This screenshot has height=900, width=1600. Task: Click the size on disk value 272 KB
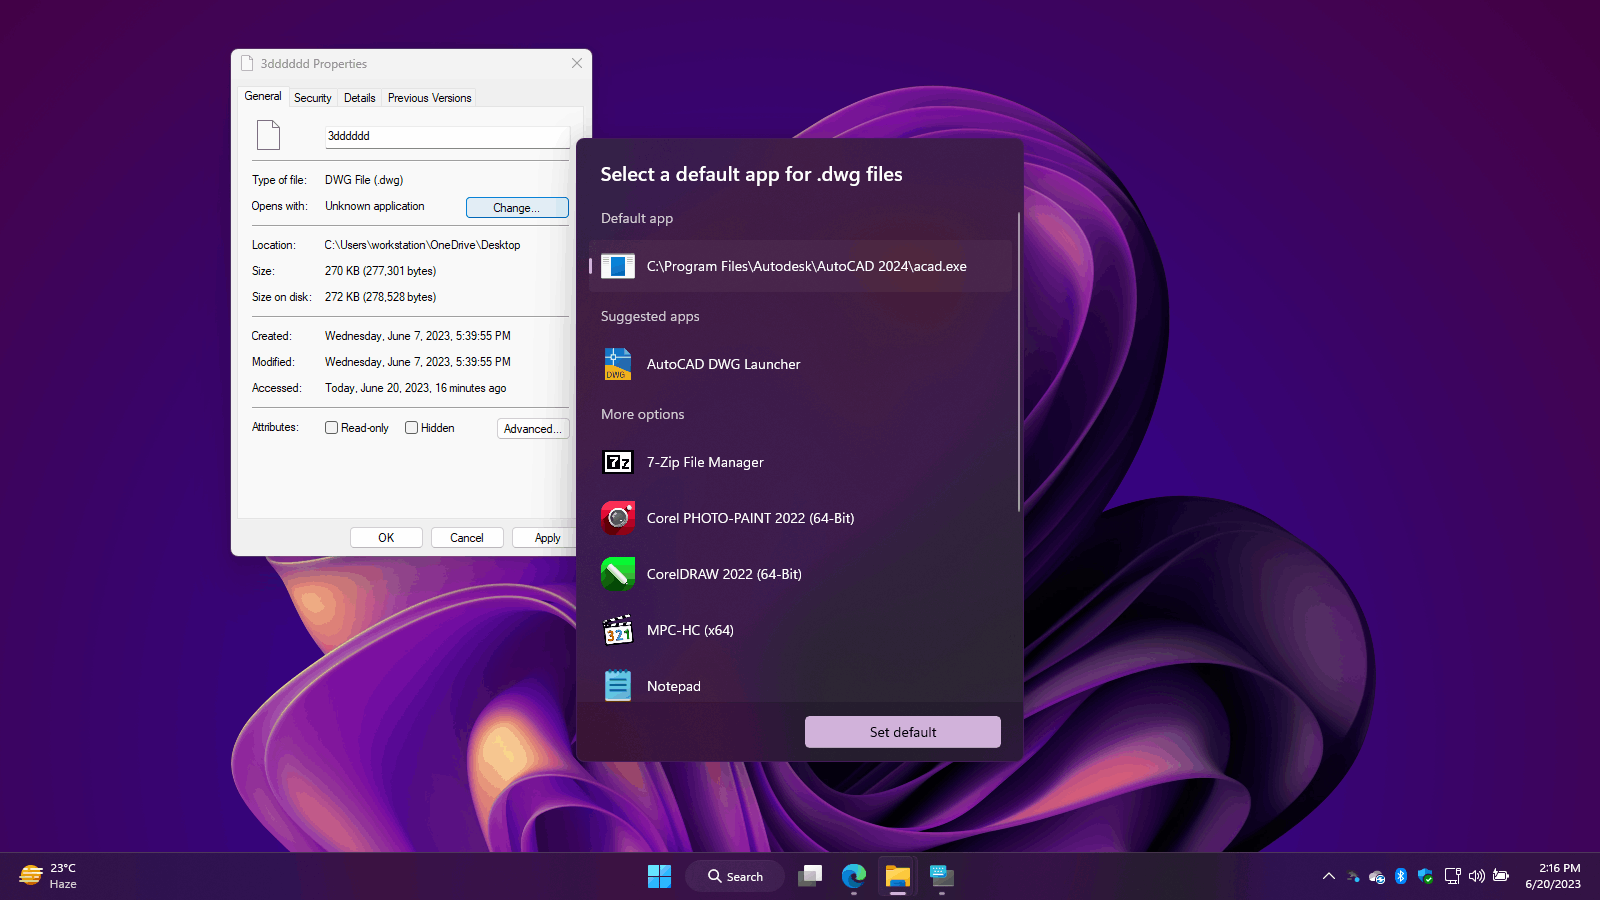(380, 297)
